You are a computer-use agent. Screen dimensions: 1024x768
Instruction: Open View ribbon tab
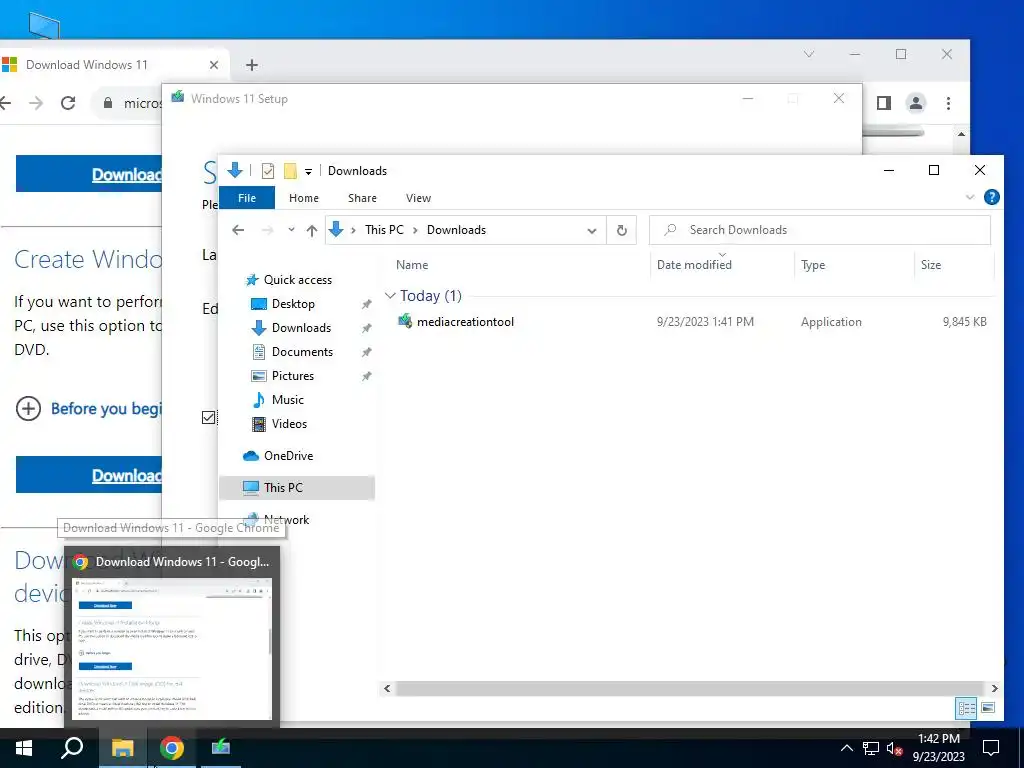(418, 198)
